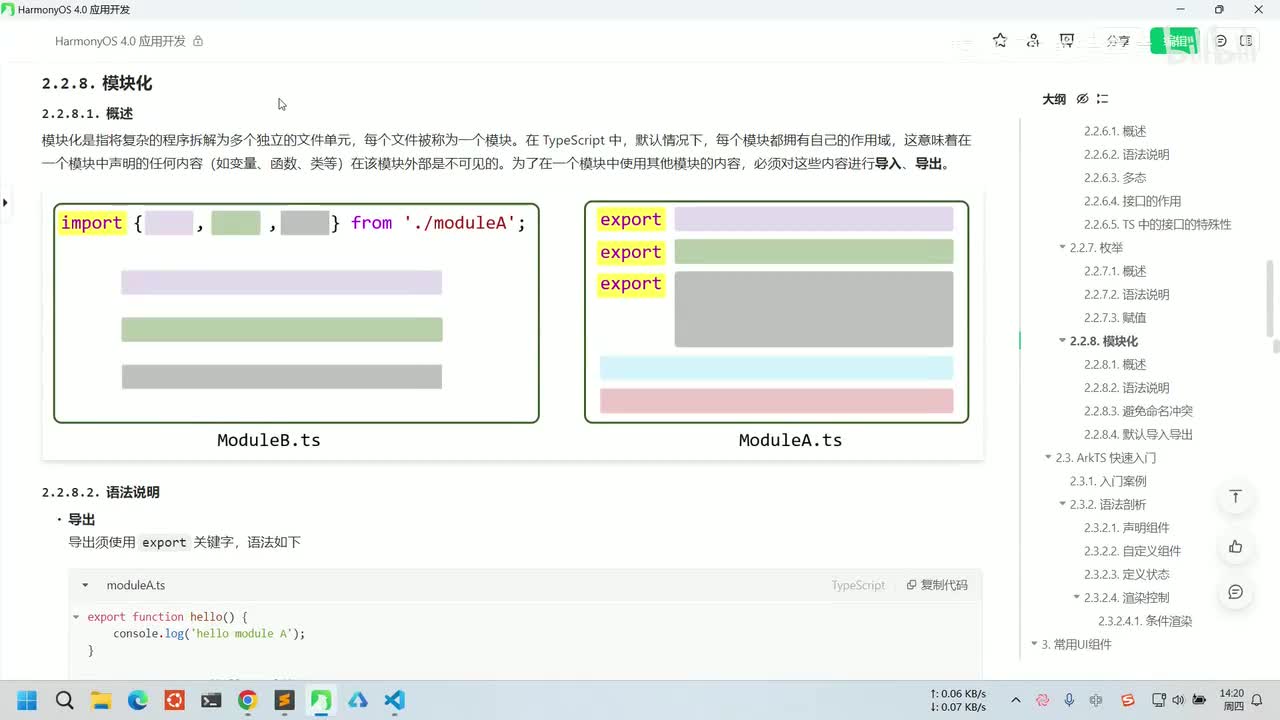
Task: Go to outline item 2.2.7.1. 概述
Action: [x=1115, y=271]
